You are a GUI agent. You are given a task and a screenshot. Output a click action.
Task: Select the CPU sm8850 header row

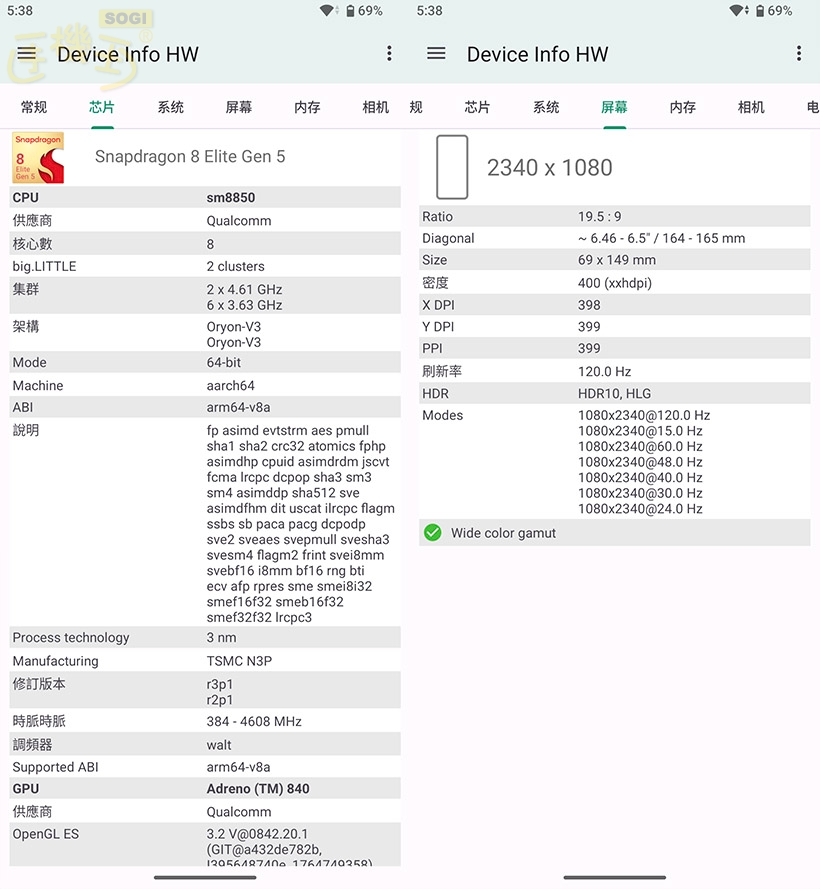pyautogui.click(x=205, y=197)
